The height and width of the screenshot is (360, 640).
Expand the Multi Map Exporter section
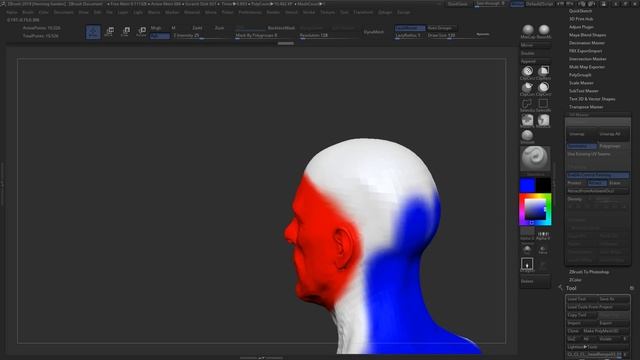pos(587,67)
